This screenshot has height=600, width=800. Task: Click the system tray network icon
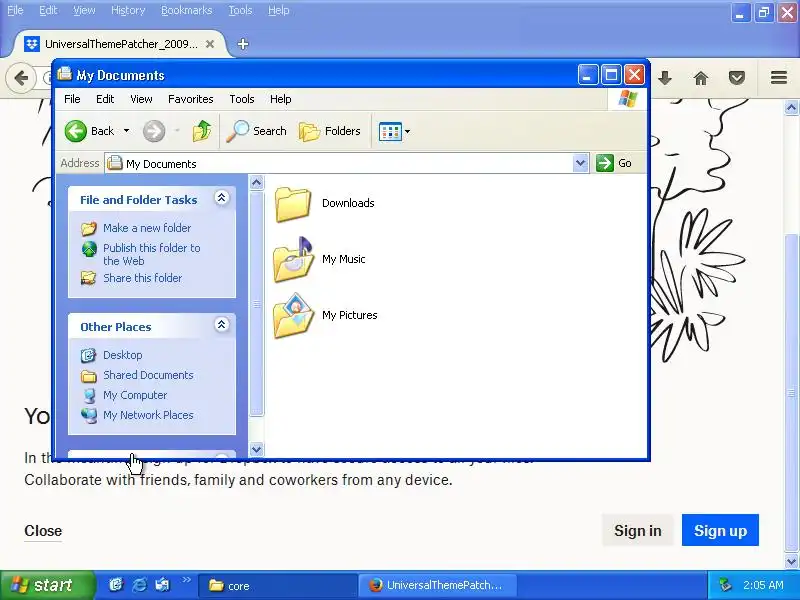pyautogui.click(x=724, y=585)
